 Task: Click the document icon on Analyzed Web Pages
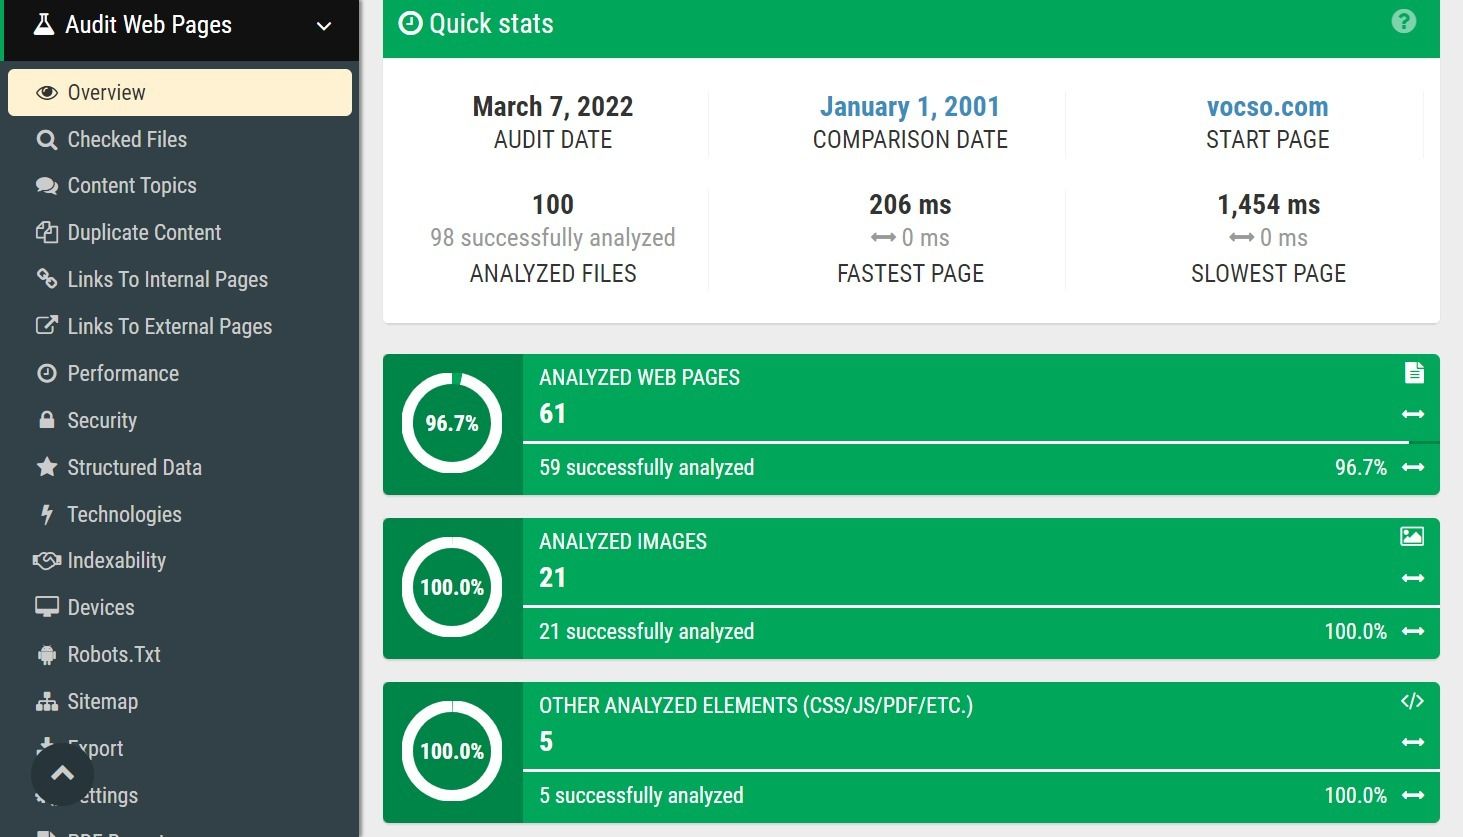[x=1414, y=373]
